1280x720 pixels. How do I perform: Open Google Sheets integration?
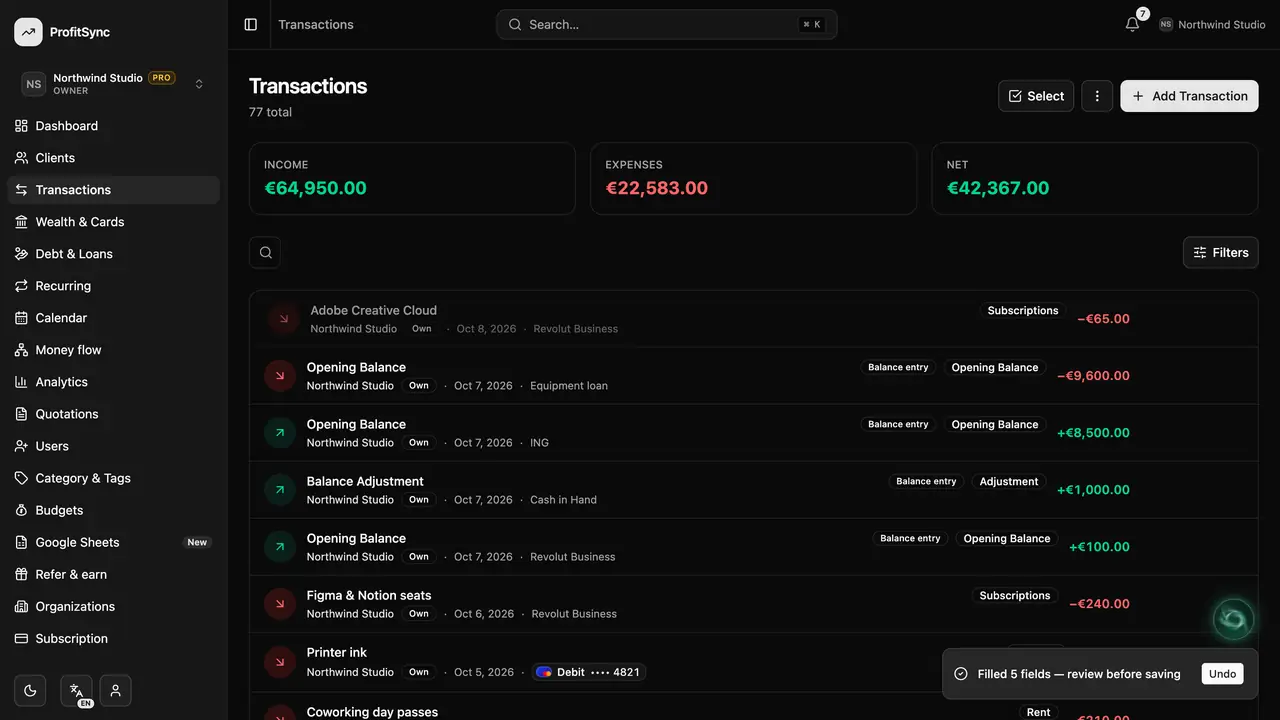(x=114, y=542)
